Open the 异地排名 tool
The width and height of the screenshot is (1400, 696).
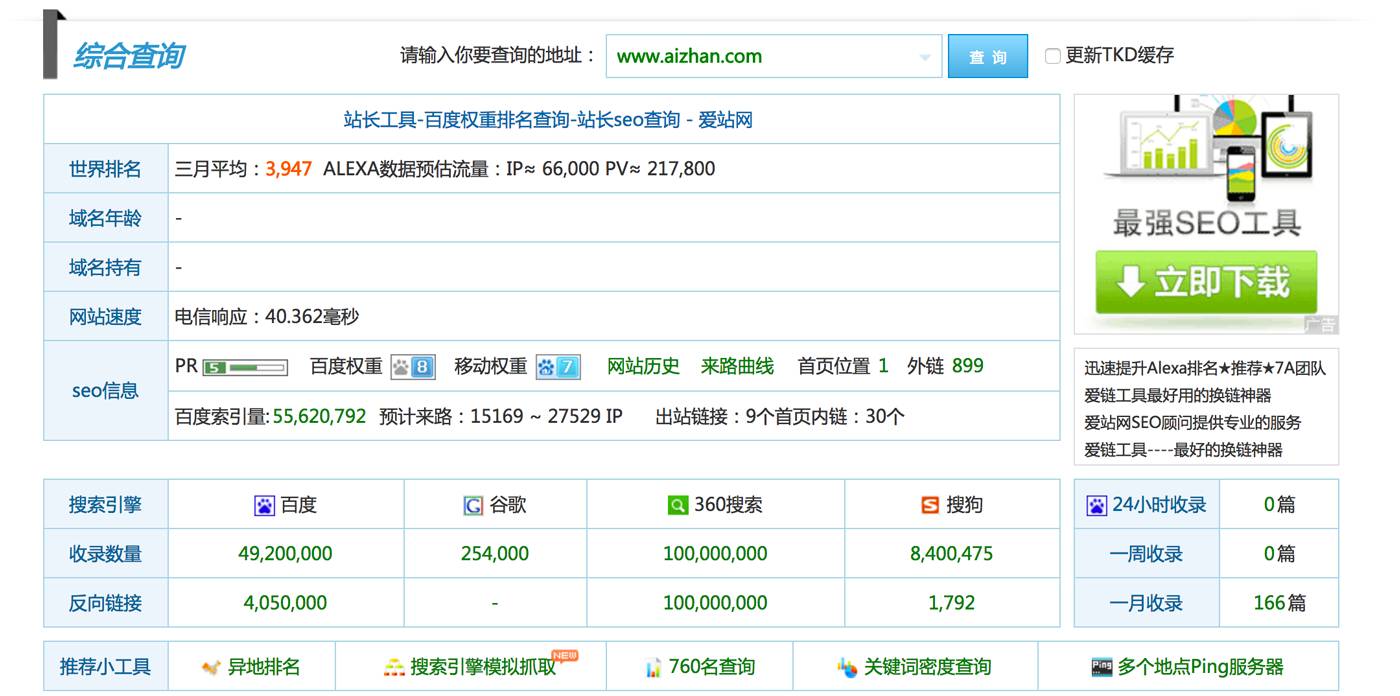(262, 667)
